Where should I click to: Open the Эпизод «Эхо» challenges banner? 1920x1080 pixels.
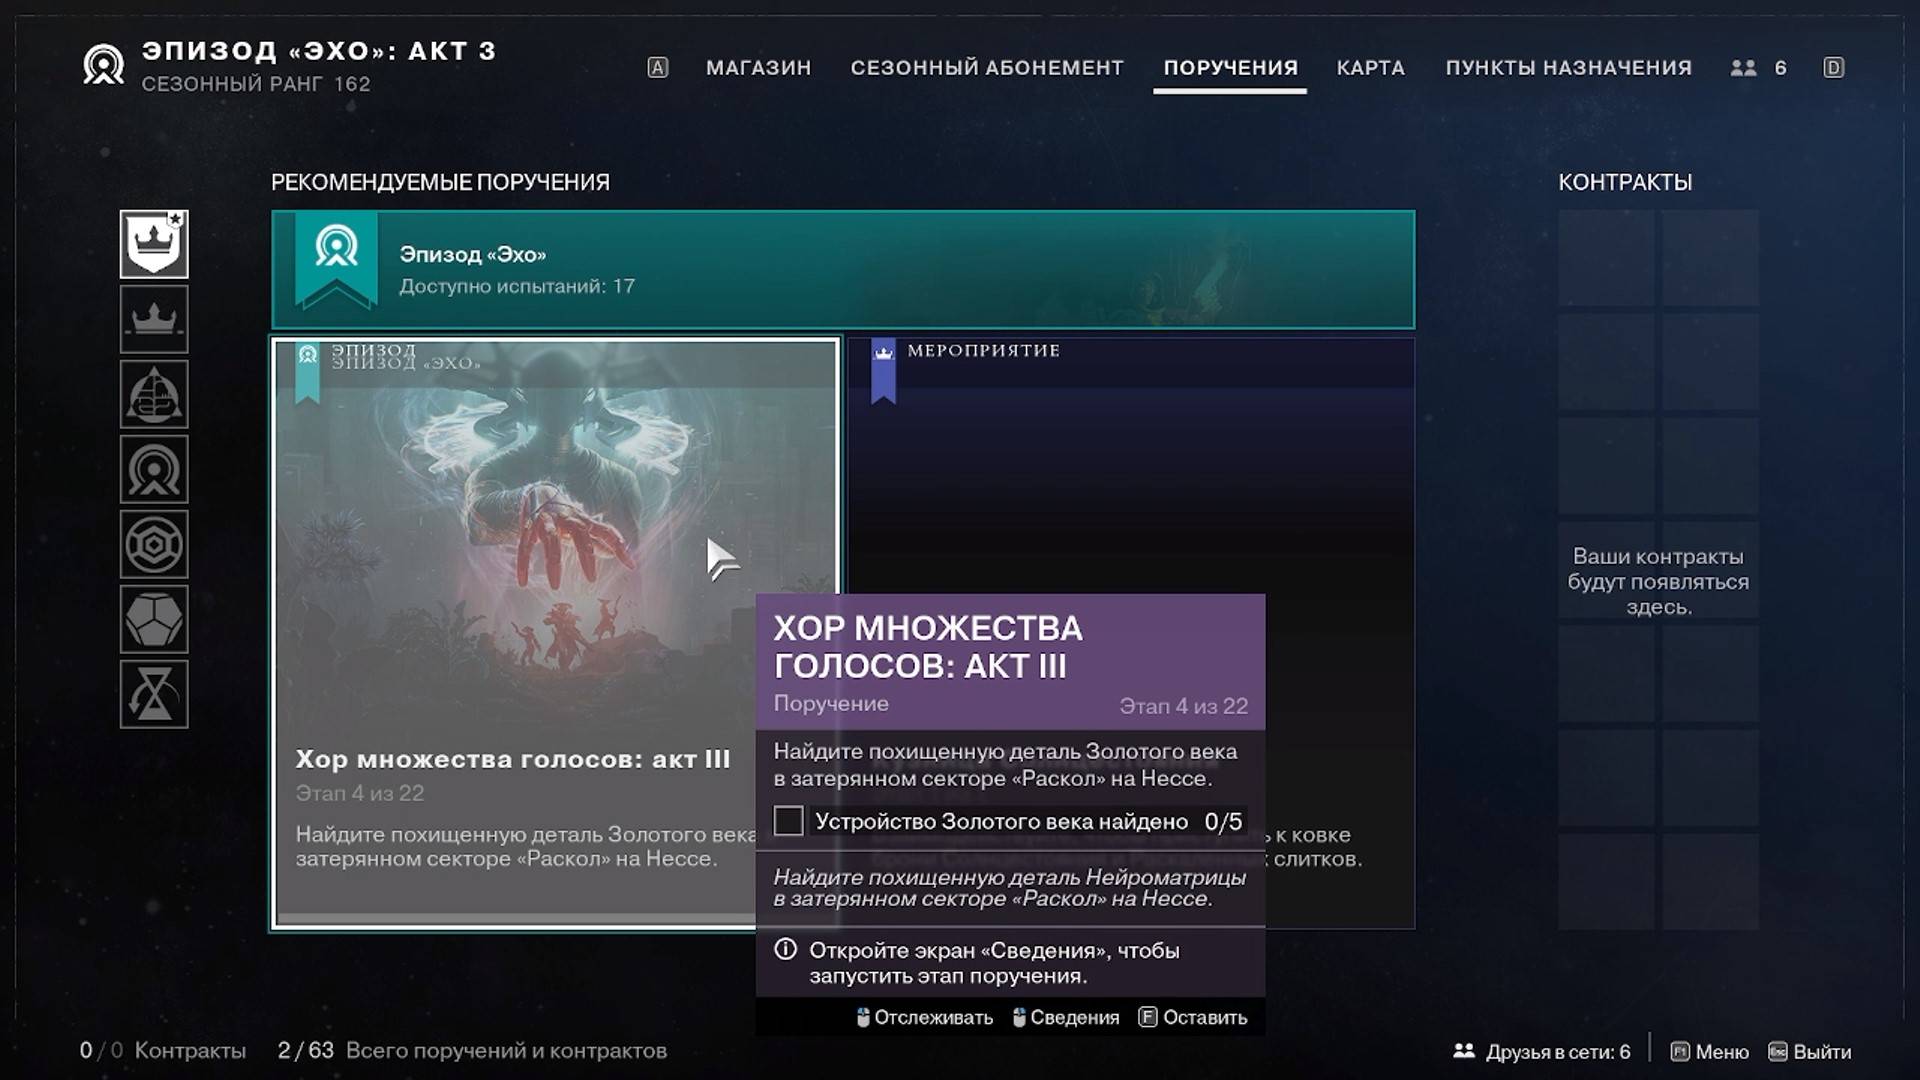[843, 269]
